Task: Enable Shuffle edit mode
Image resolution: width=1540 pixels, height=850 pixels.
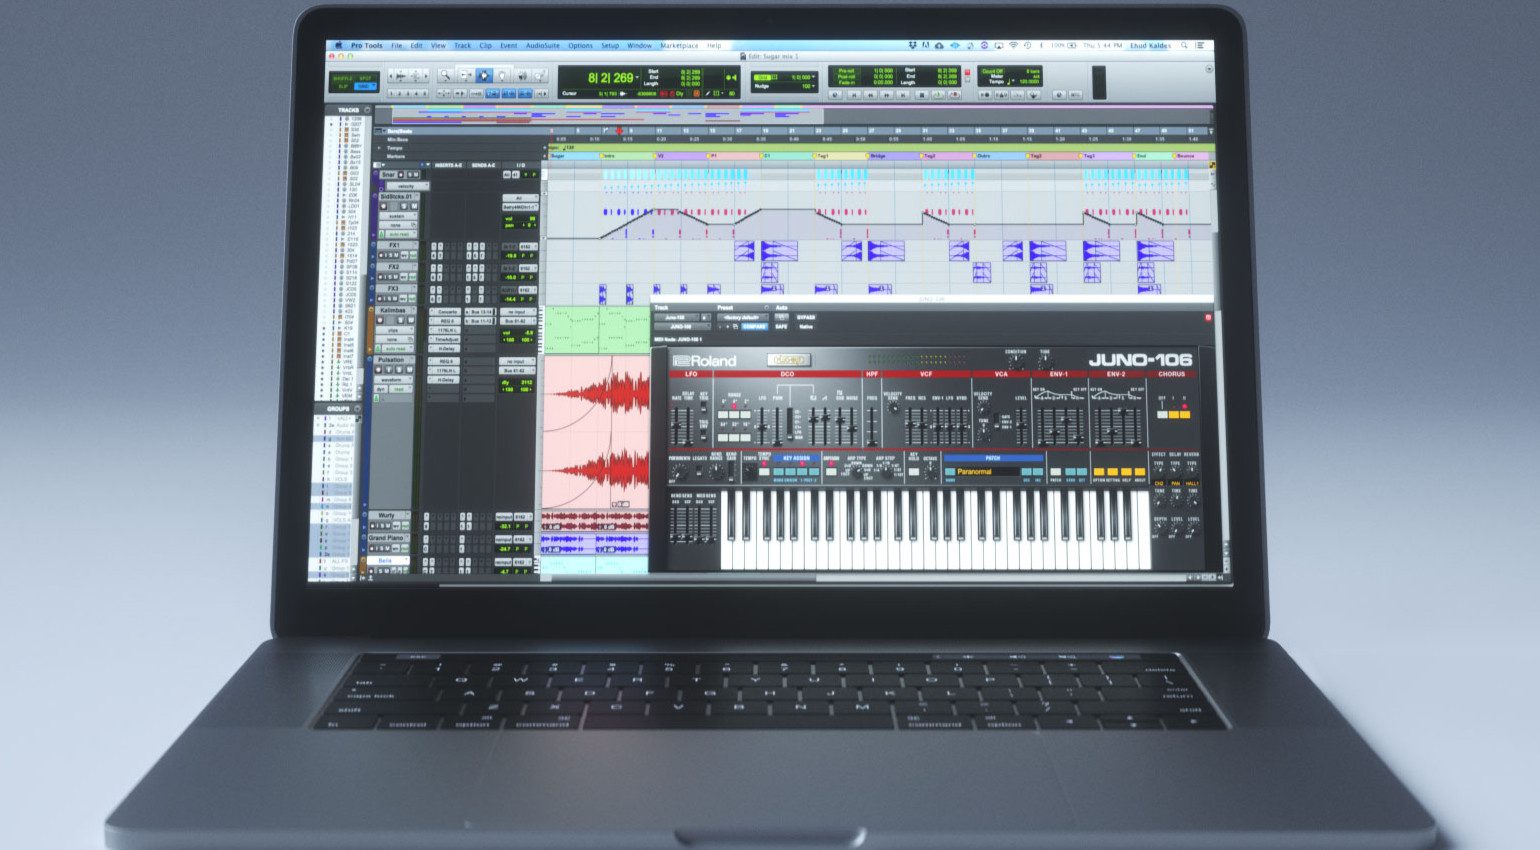Action: click(x=342, y=78)
